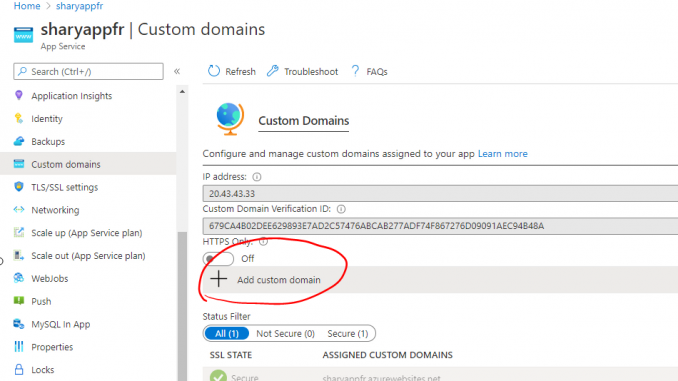Open Application Insights menu item
The height and width of the screenshot is (381, 678).
(x=71, y=96)
